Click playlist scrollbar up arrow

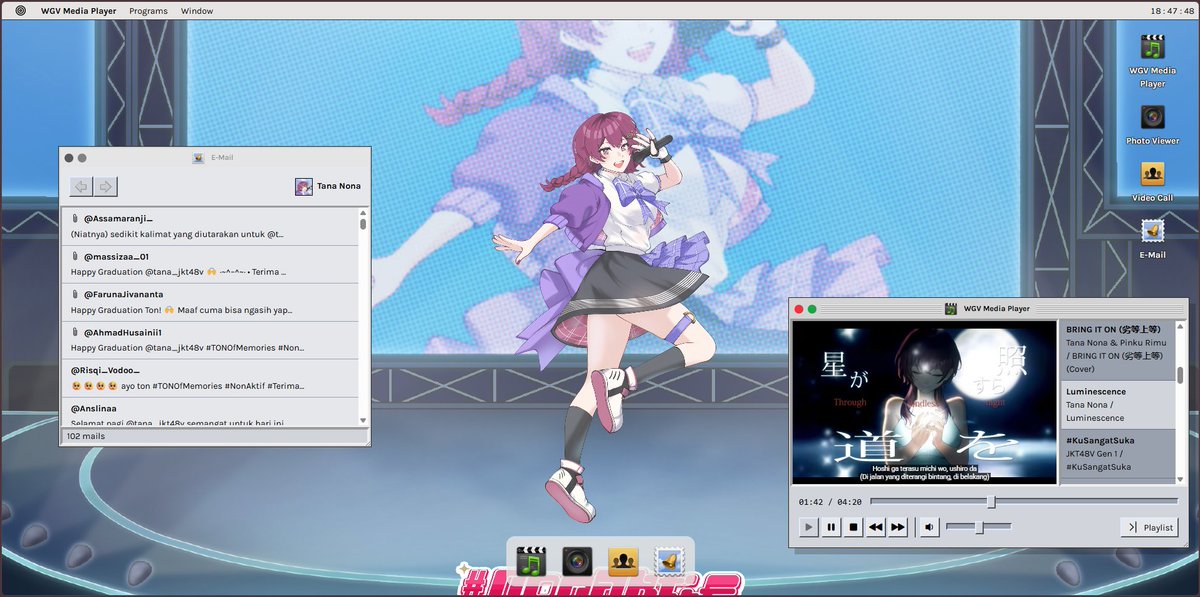tap(1180, 326)
